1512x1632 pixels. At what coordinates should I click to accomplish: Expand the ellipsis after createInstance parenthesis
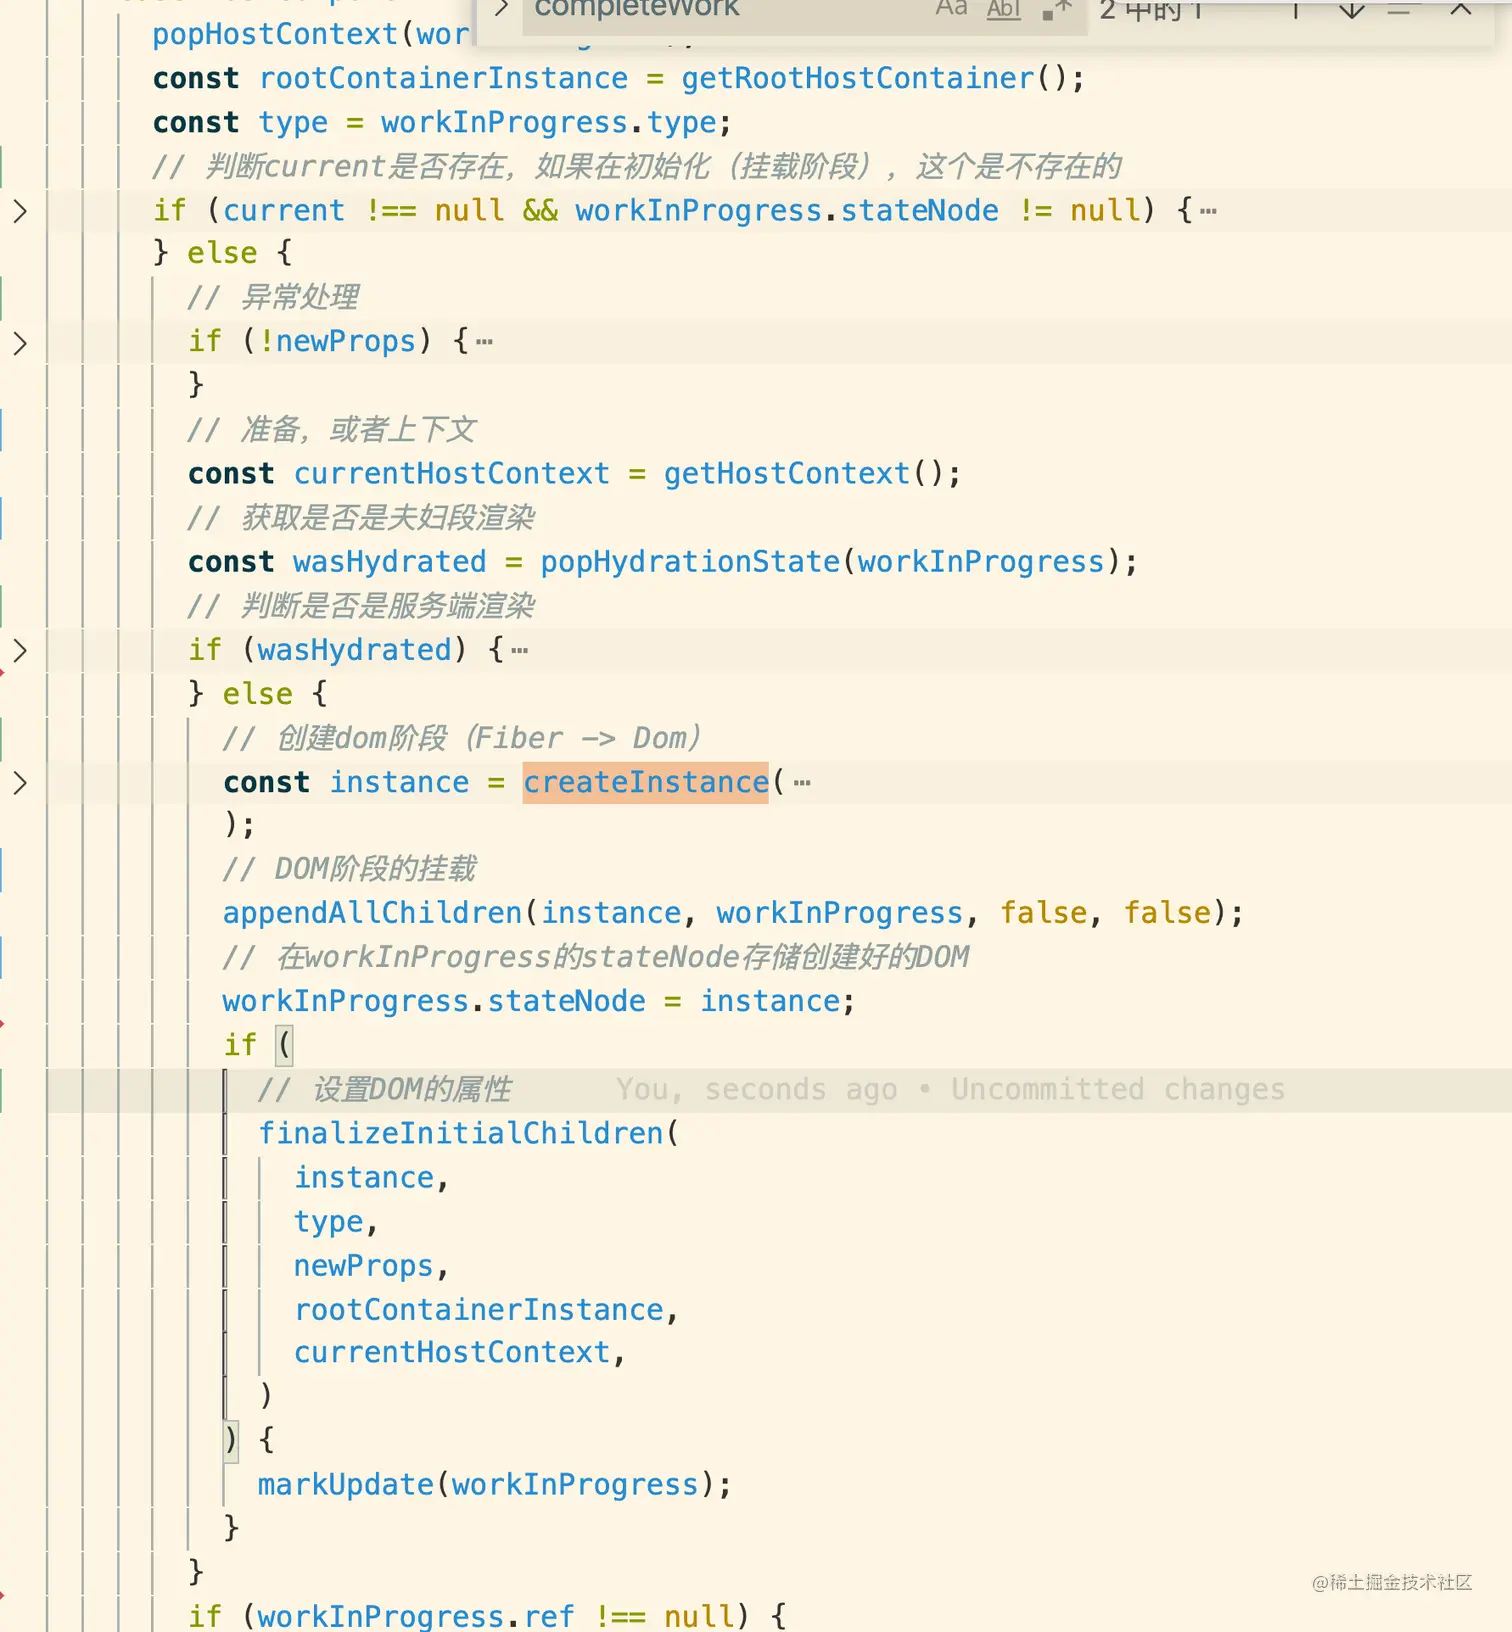pos(802,783)
